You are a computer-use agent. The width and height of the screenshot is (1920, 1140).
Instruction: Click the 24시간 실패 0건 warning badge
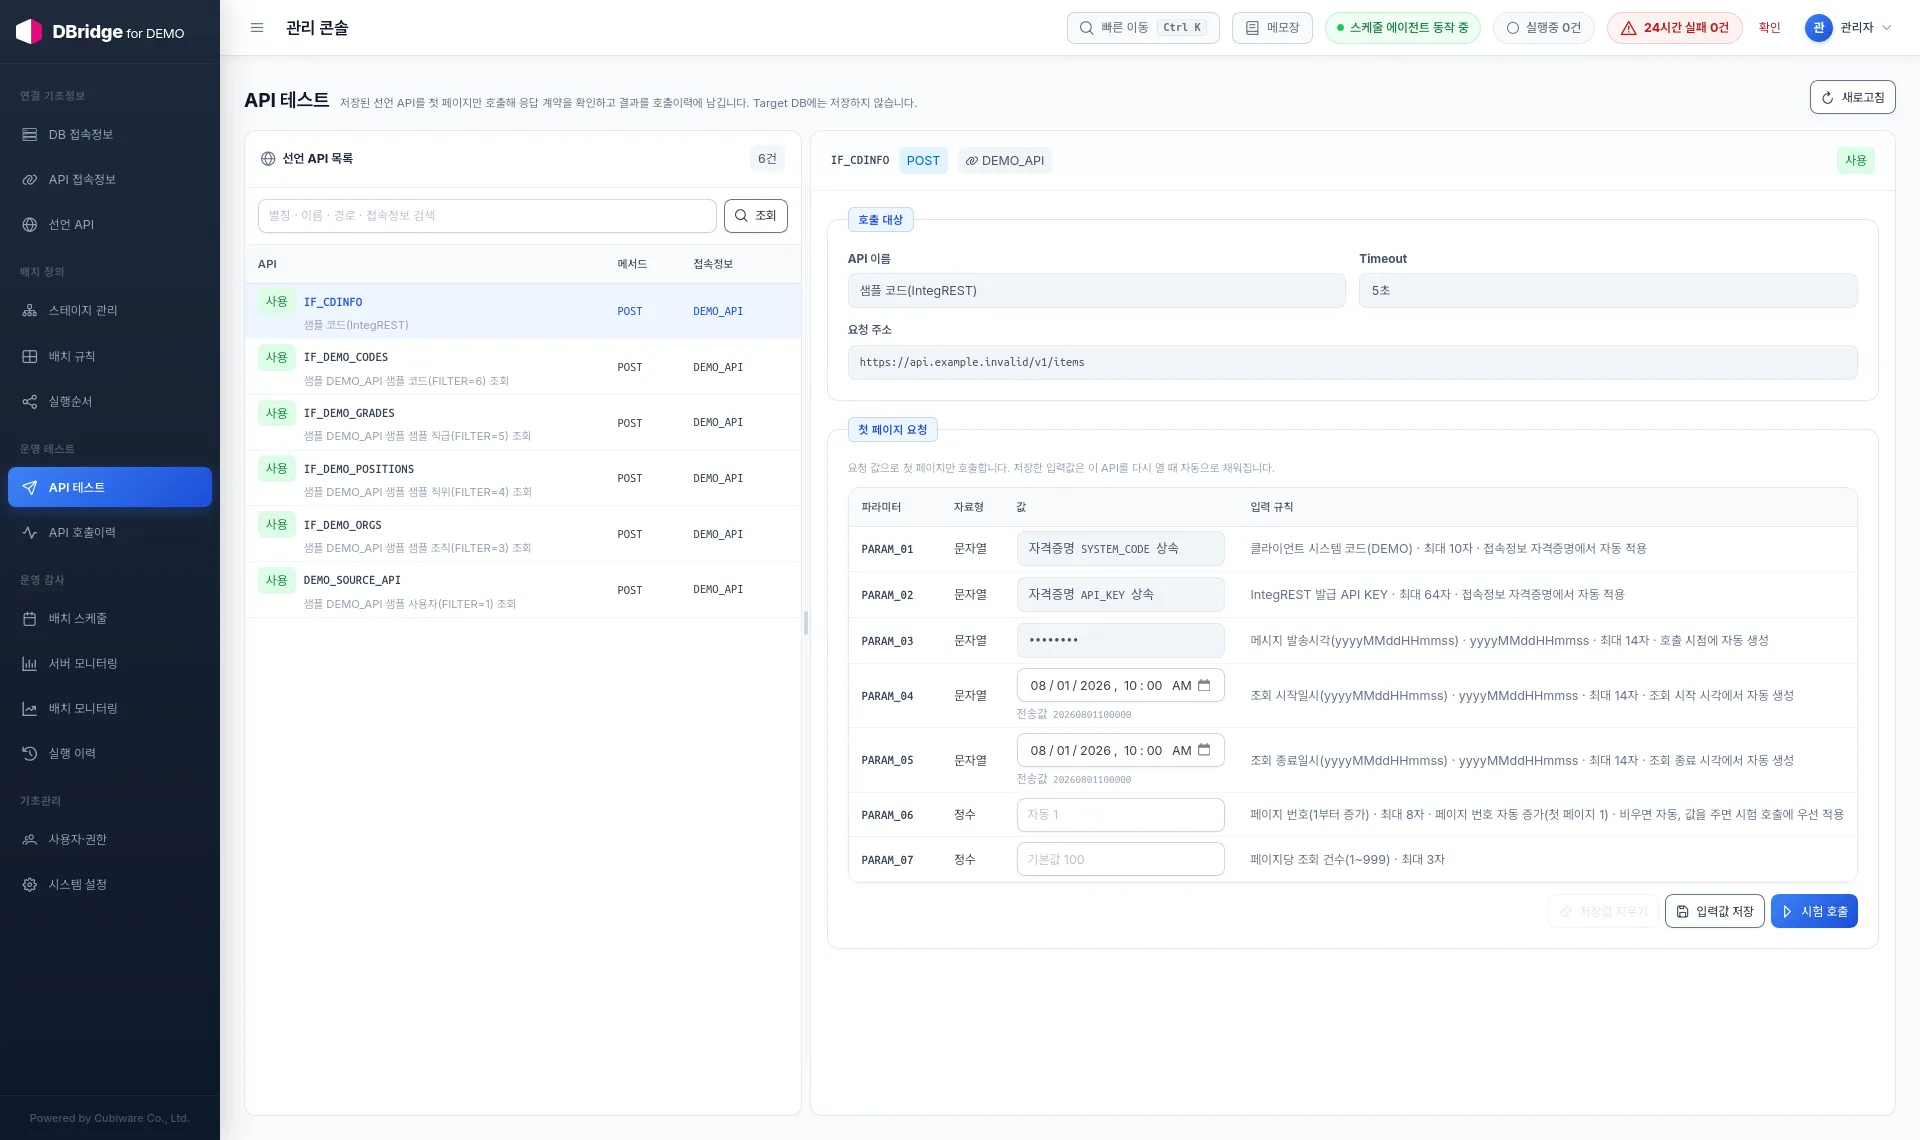(x=1674, y=28)
